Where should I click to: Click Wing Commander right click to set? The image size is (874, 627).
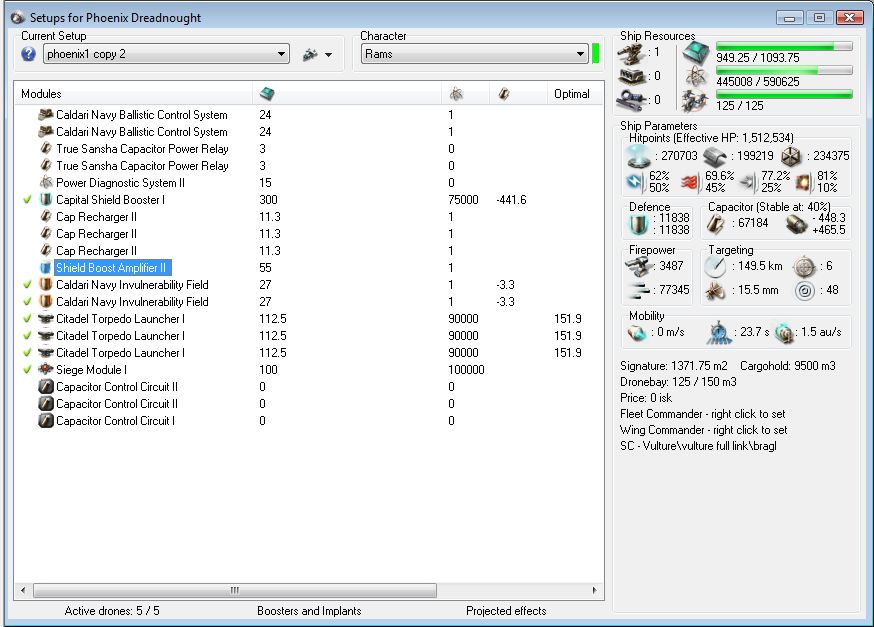coord(703,430)
